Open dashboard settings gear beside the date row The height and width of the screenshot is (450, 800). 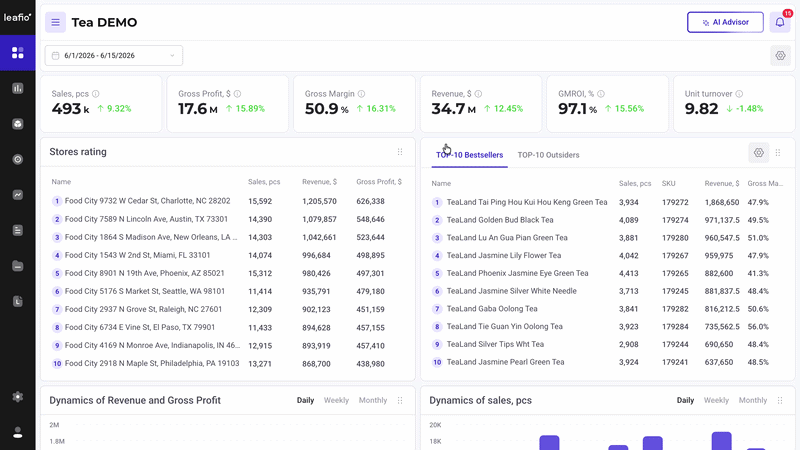(780, 56)
